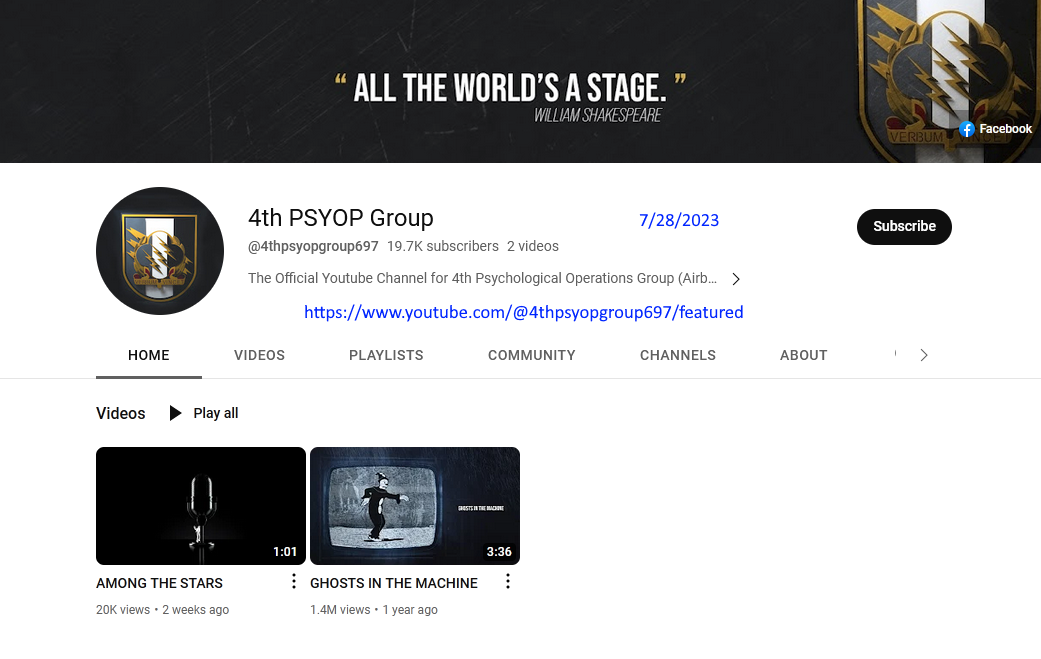Click the @4thpsyopgroup697 channel handle

(313, 246)
